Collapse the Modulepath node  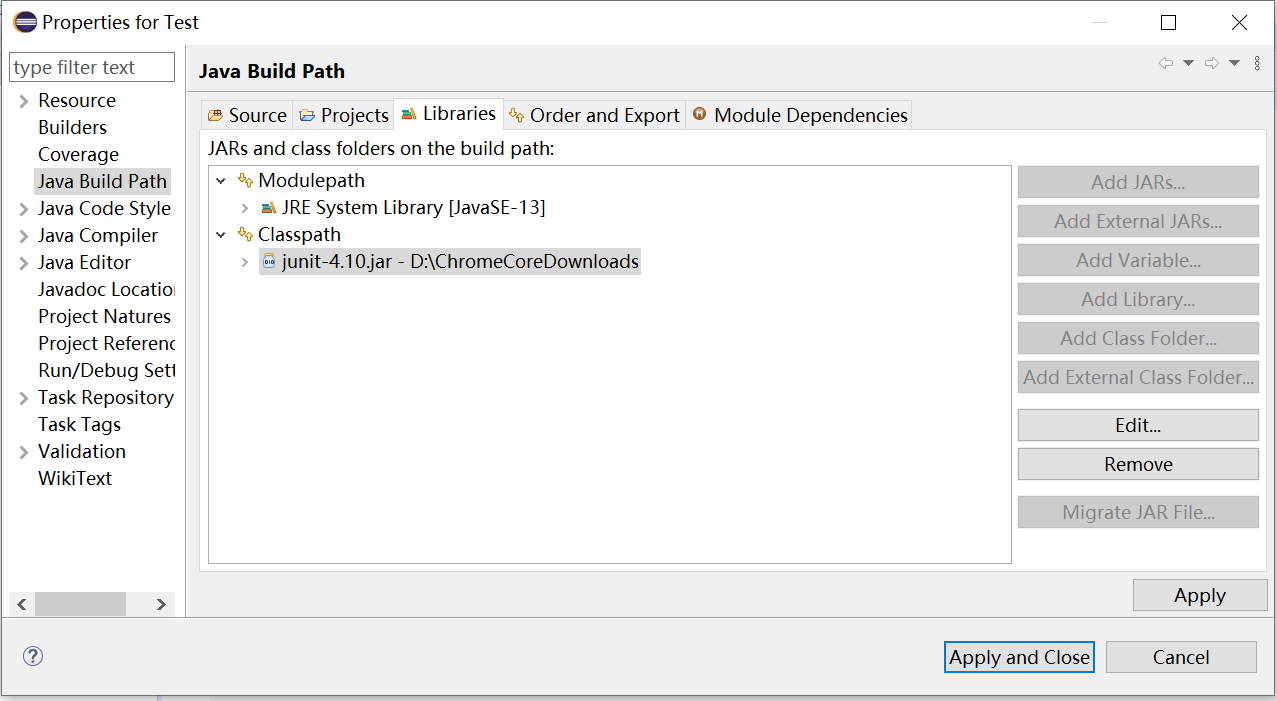tap(221, 181)
